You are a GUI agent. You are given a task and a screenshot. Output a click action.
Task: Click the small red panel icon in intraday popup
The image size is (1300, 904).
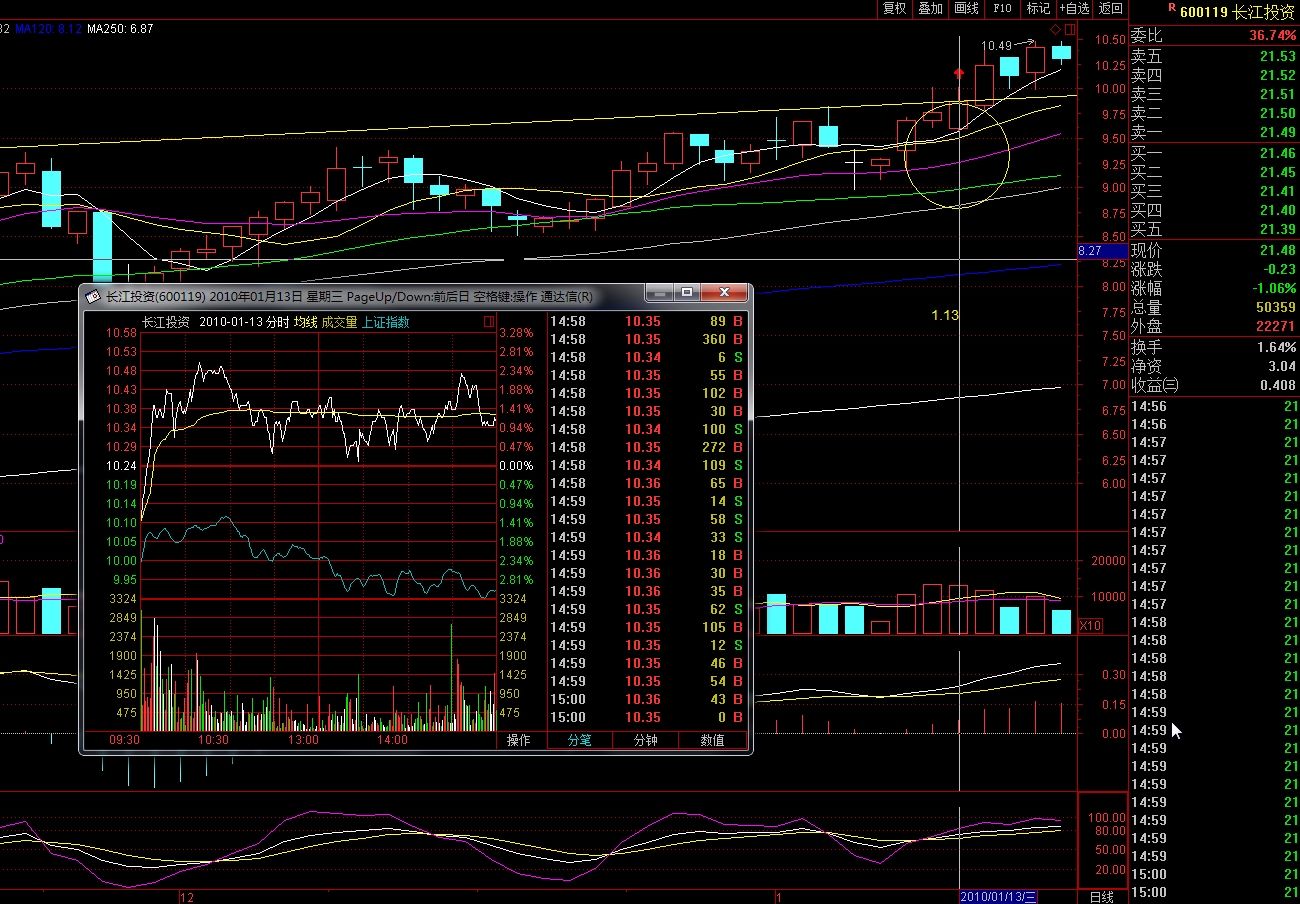pos(488,322)
